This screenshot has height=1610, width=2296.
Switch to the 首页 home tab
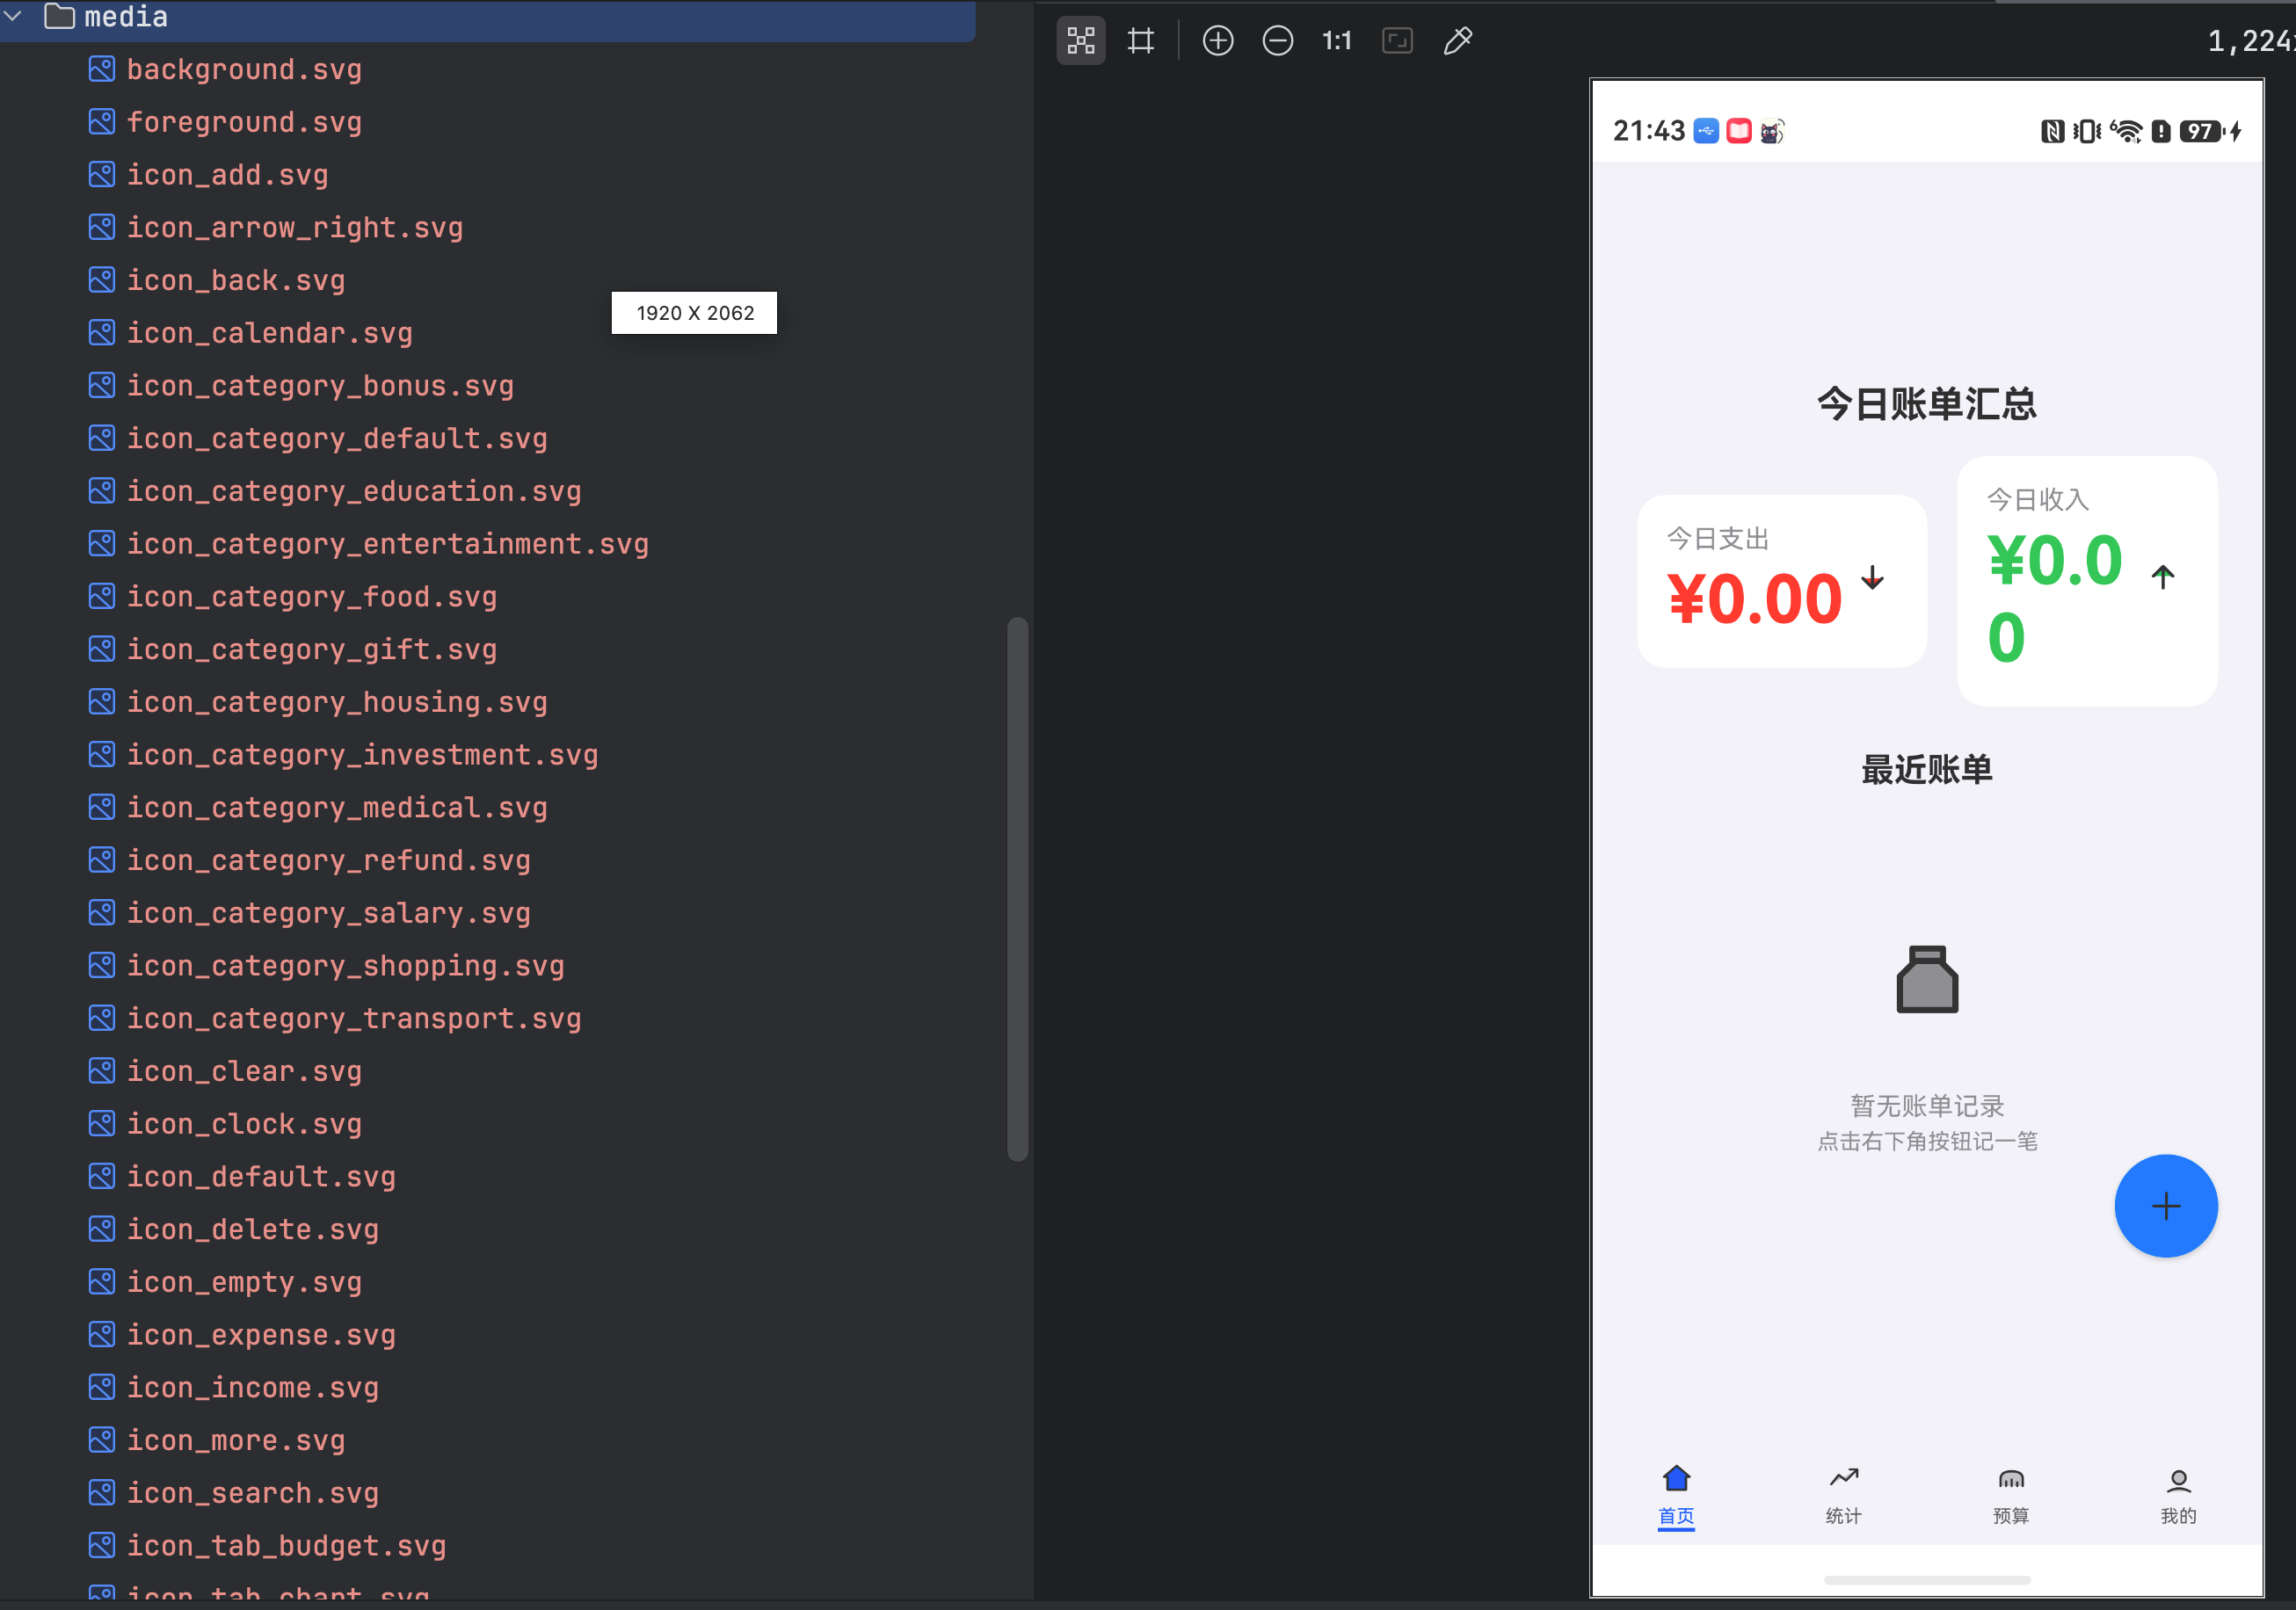tap(1676, 1496)
